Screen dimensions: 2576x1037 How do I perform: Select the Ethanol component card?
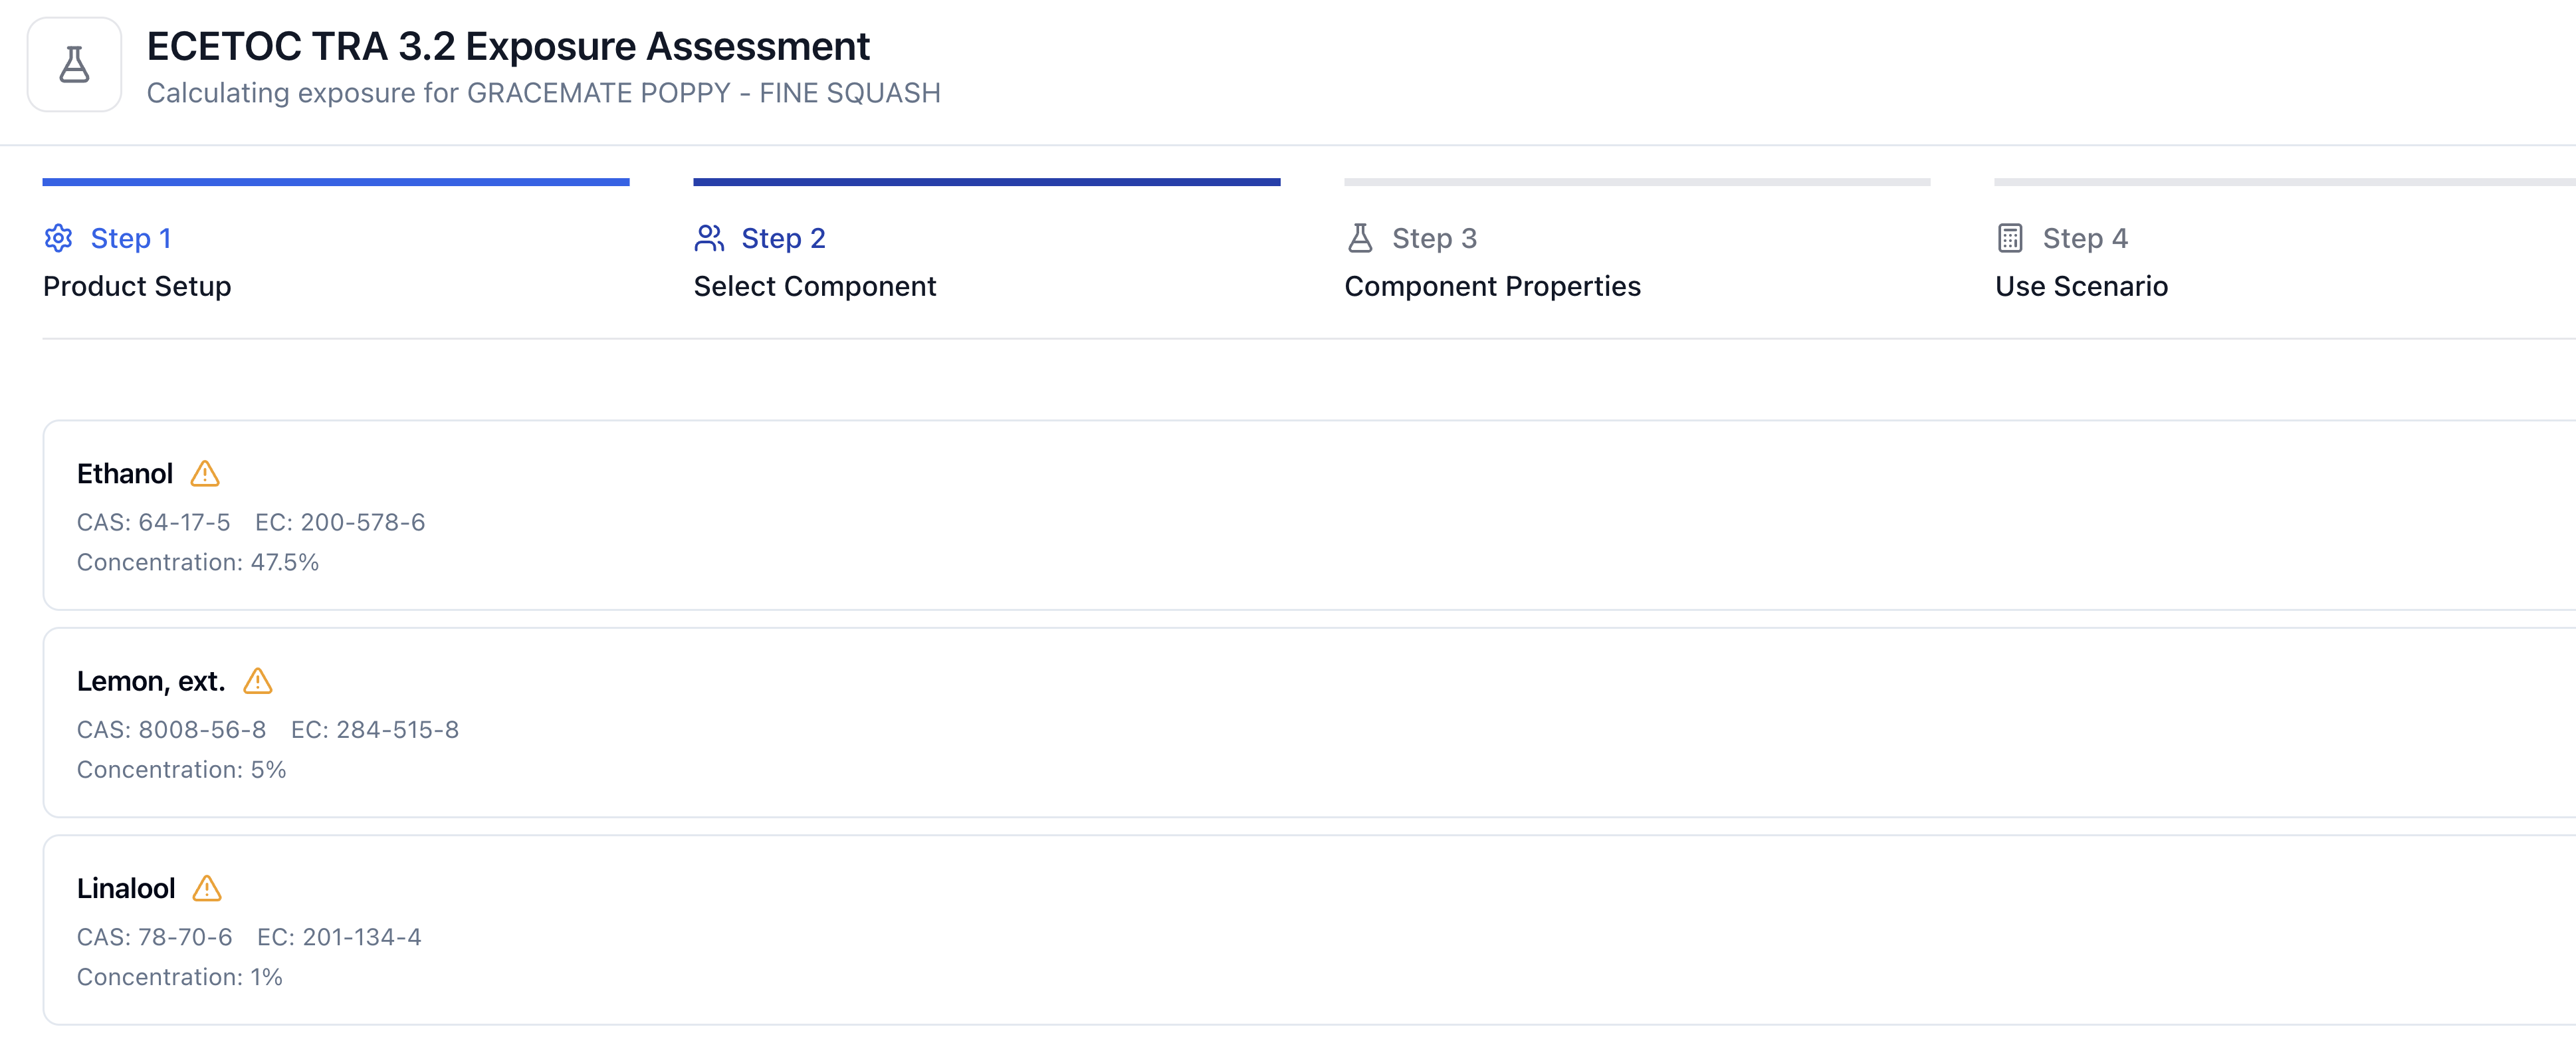(x=1300, y=516)
